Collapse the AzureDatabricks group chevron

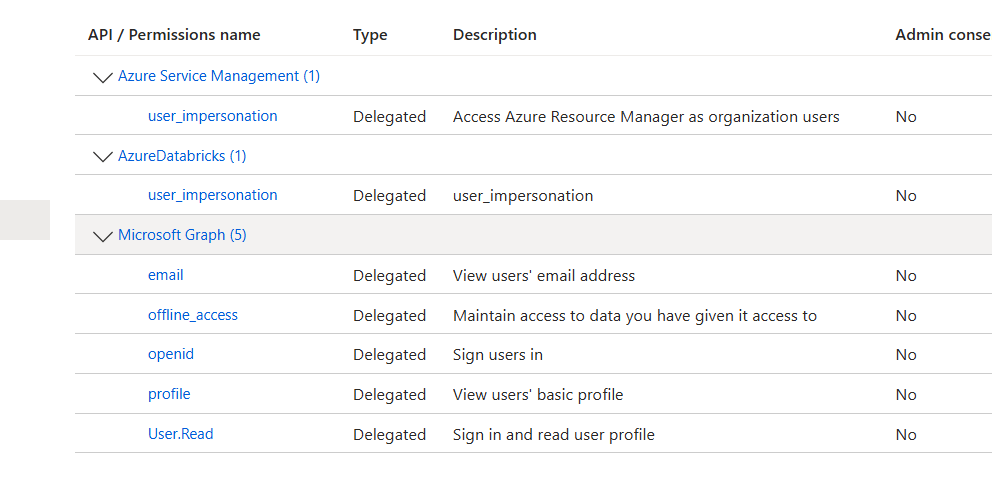102,156
